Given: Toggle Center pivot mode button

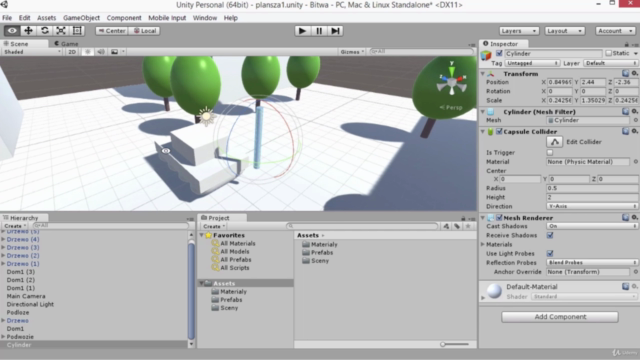Looking at the screenshot, I should click(111, 31).
